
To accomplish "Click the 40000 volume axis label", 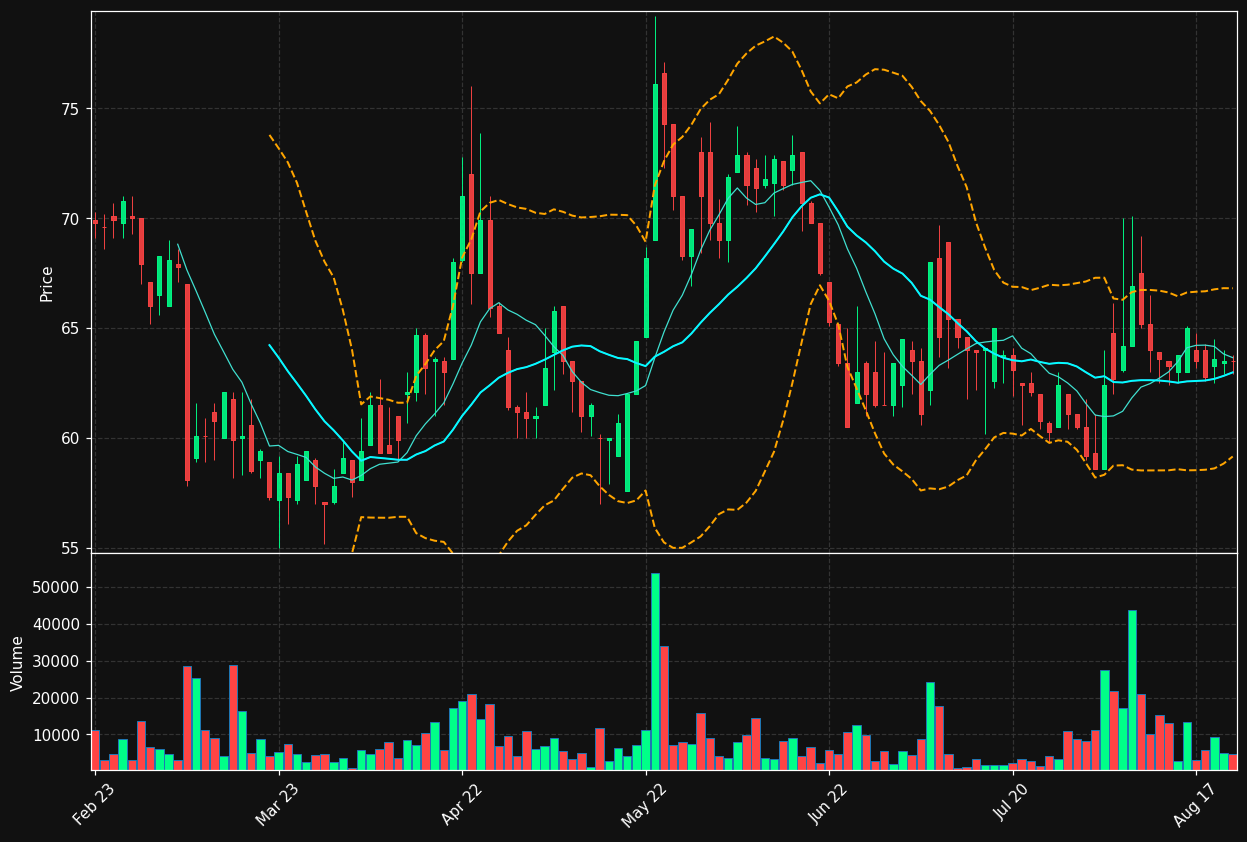I will (x=55, y=625).
